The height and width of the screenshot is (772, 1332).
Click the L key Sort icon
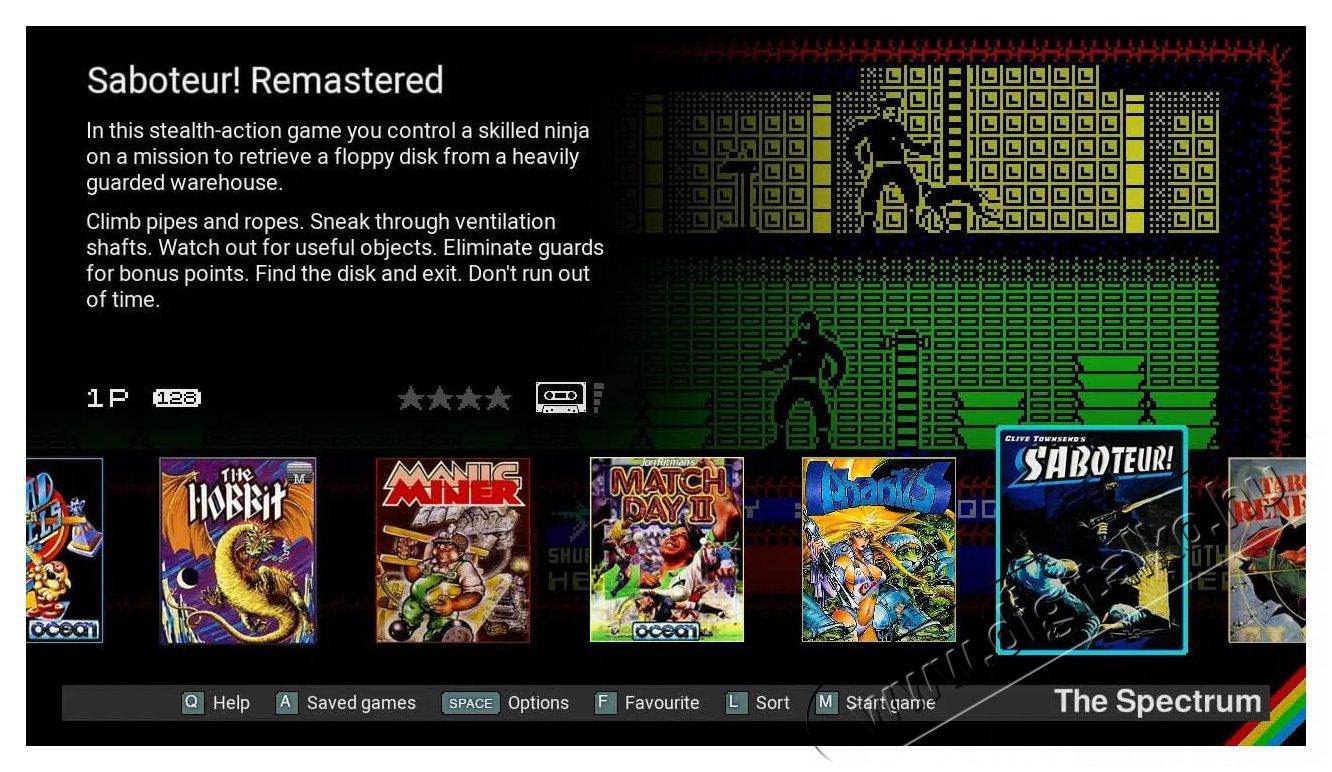tap(736, 703)
